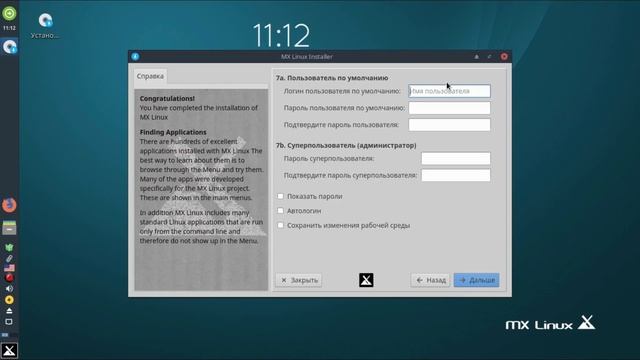Go back with the Назад button
The image size is (640, 360).
[430, 280]
